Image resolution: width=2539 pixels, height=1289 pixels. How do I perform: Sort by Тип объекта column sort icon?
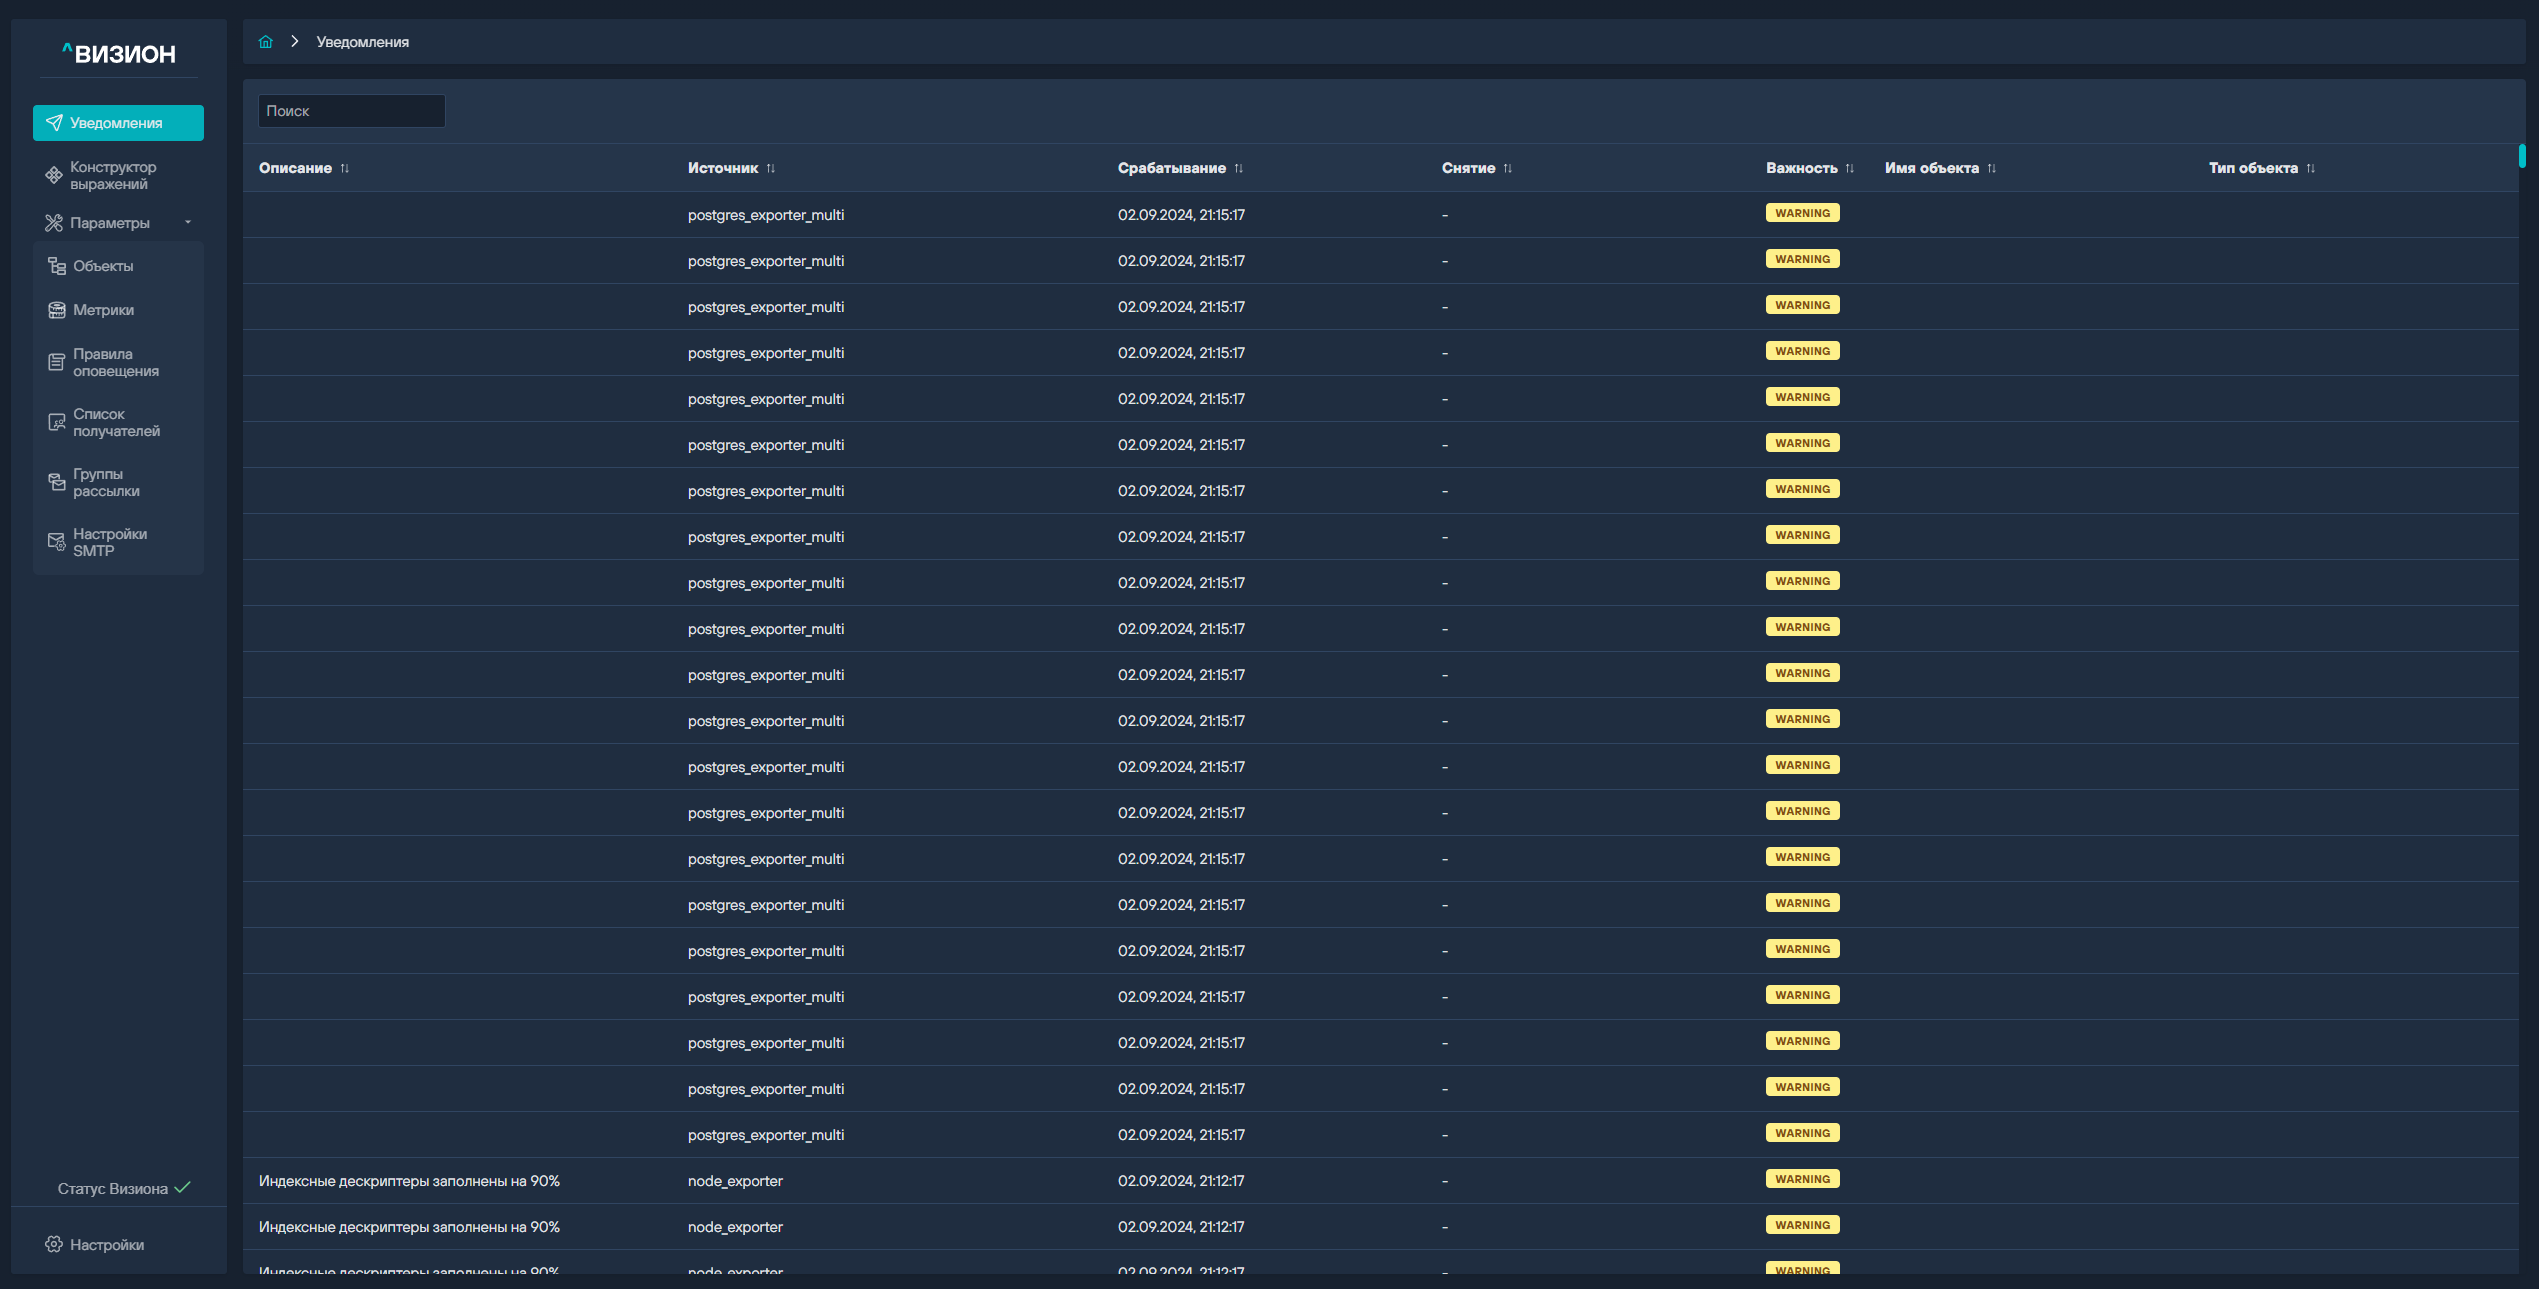tap(2311, 168)
